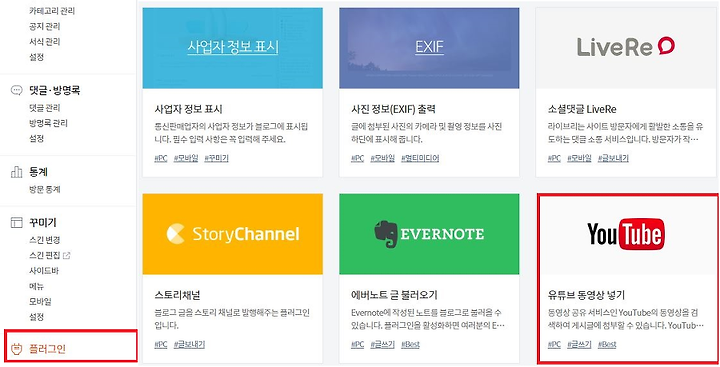Click the Evernote green banner

pyautogui.click(x=429, y=234)
